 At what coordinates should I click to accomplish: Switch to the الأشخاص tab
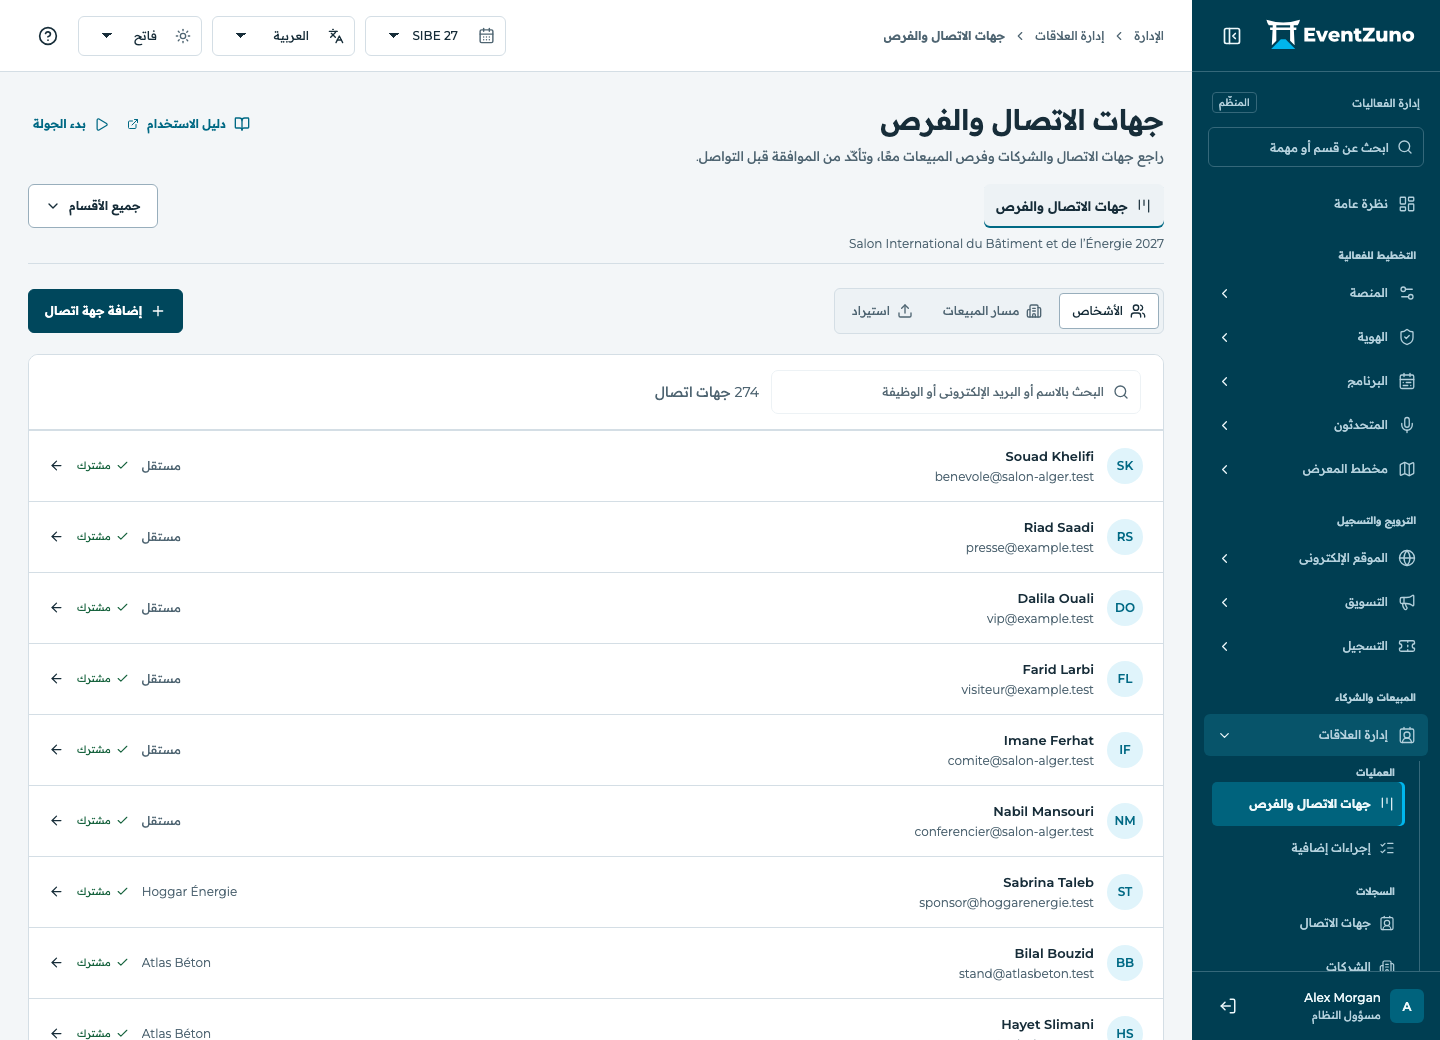click(1109, 311)
